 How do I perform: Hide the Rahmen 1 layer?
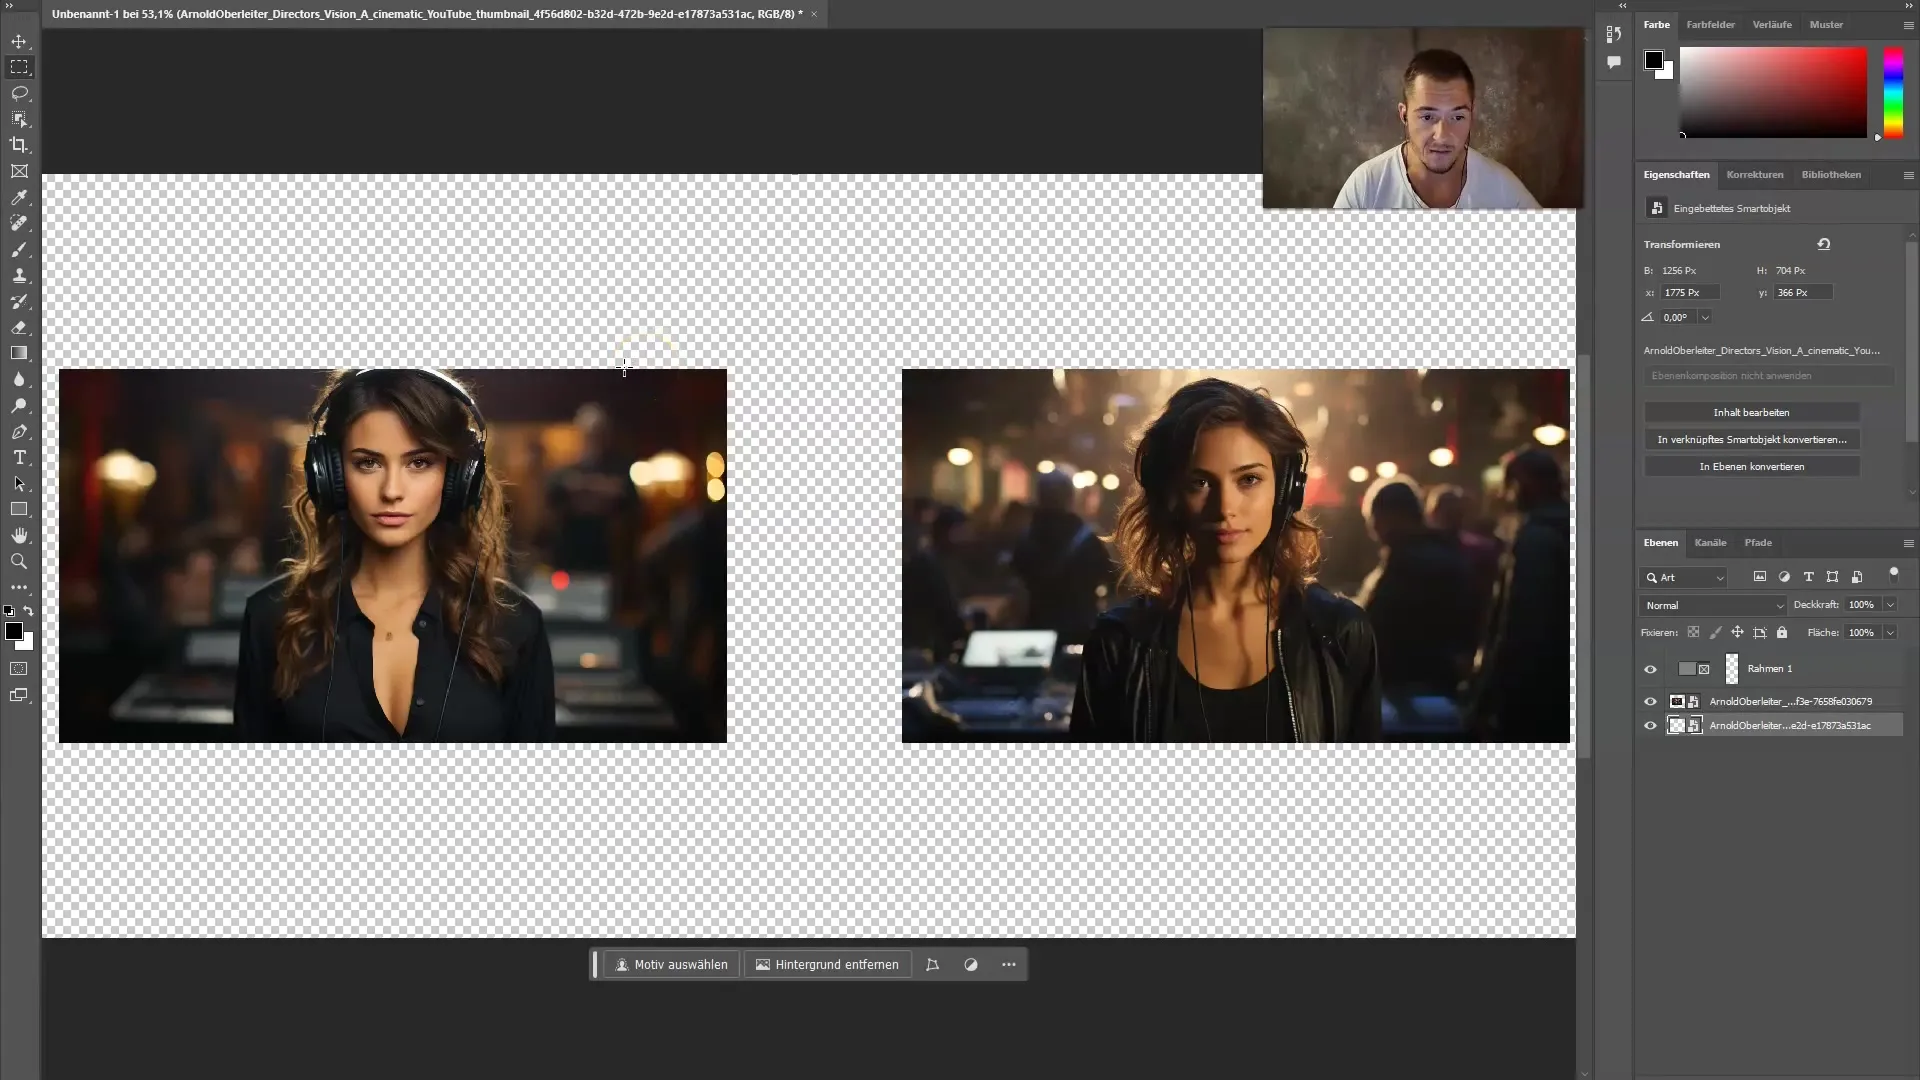1650,669
